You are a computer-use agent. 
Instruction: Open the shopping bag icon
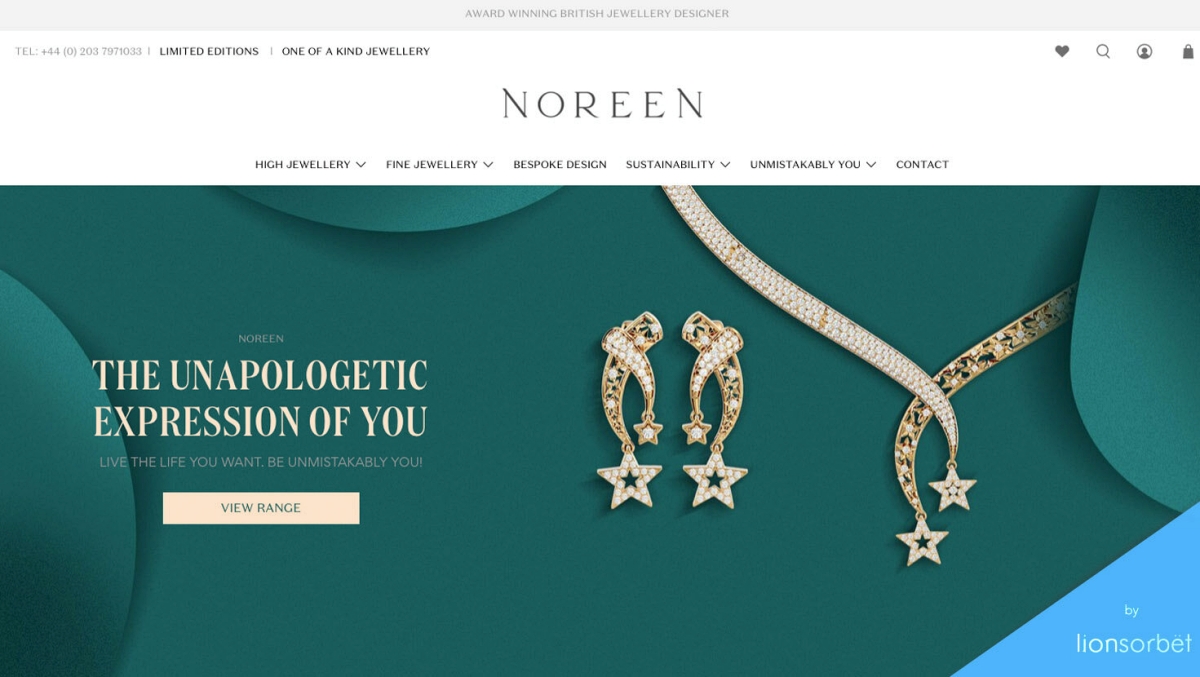[x=1188, y=51]
